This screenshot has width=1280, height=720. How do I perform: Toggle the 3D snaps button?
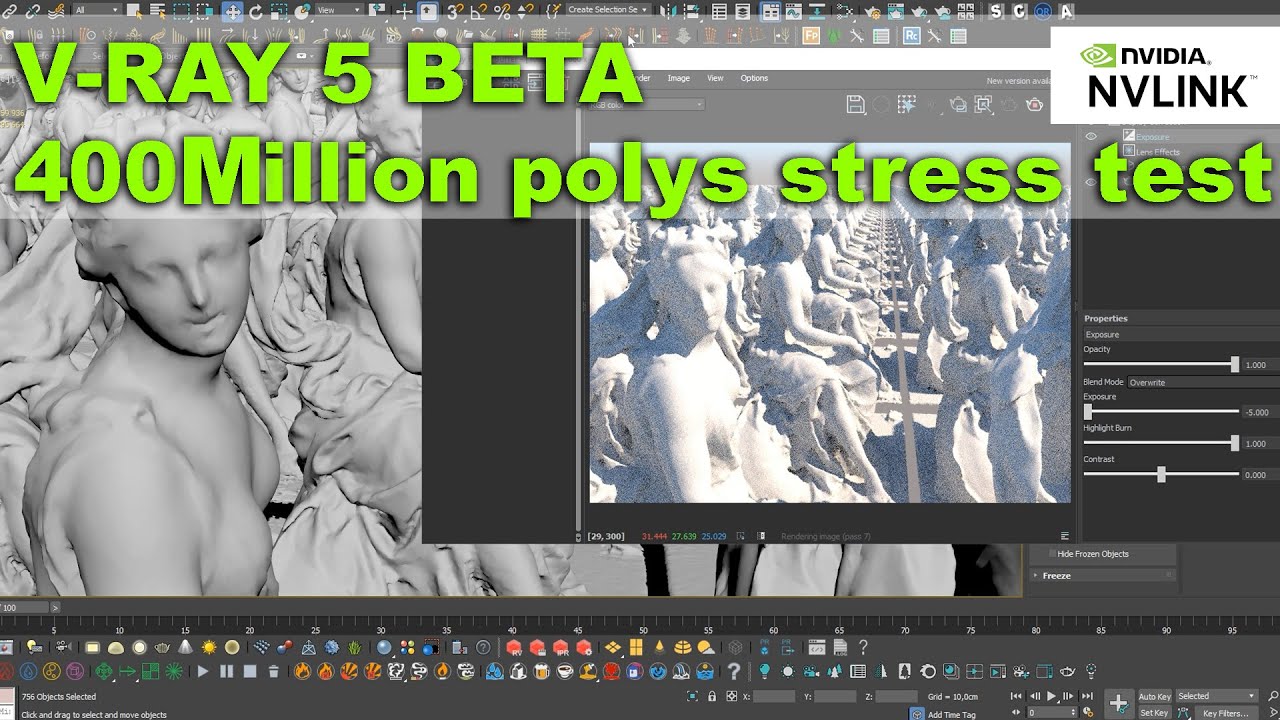pos(454,11)
